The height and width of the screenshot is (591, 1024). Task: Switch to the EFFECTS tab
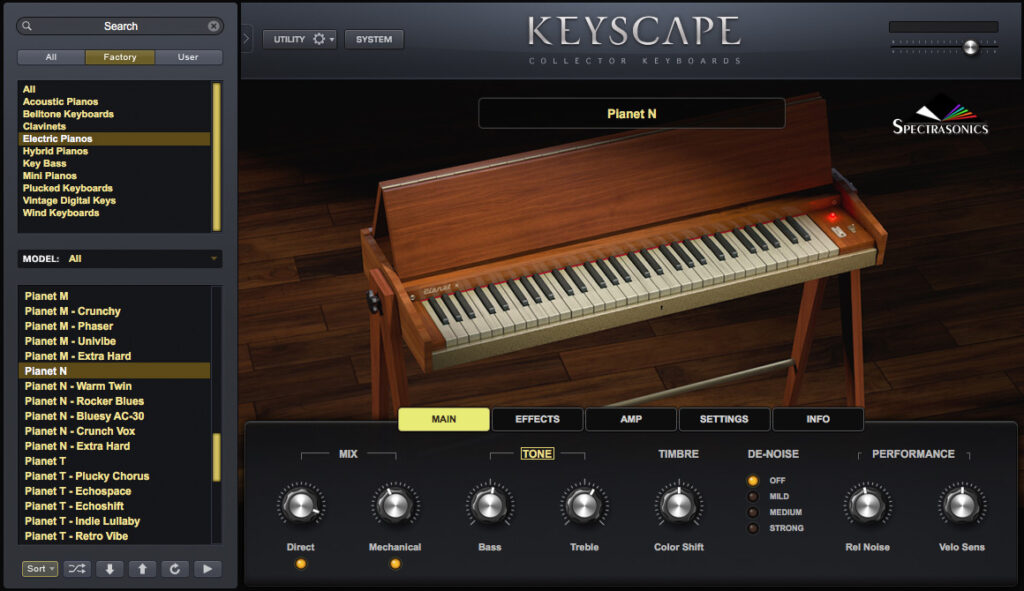click(x=537, y=419)
